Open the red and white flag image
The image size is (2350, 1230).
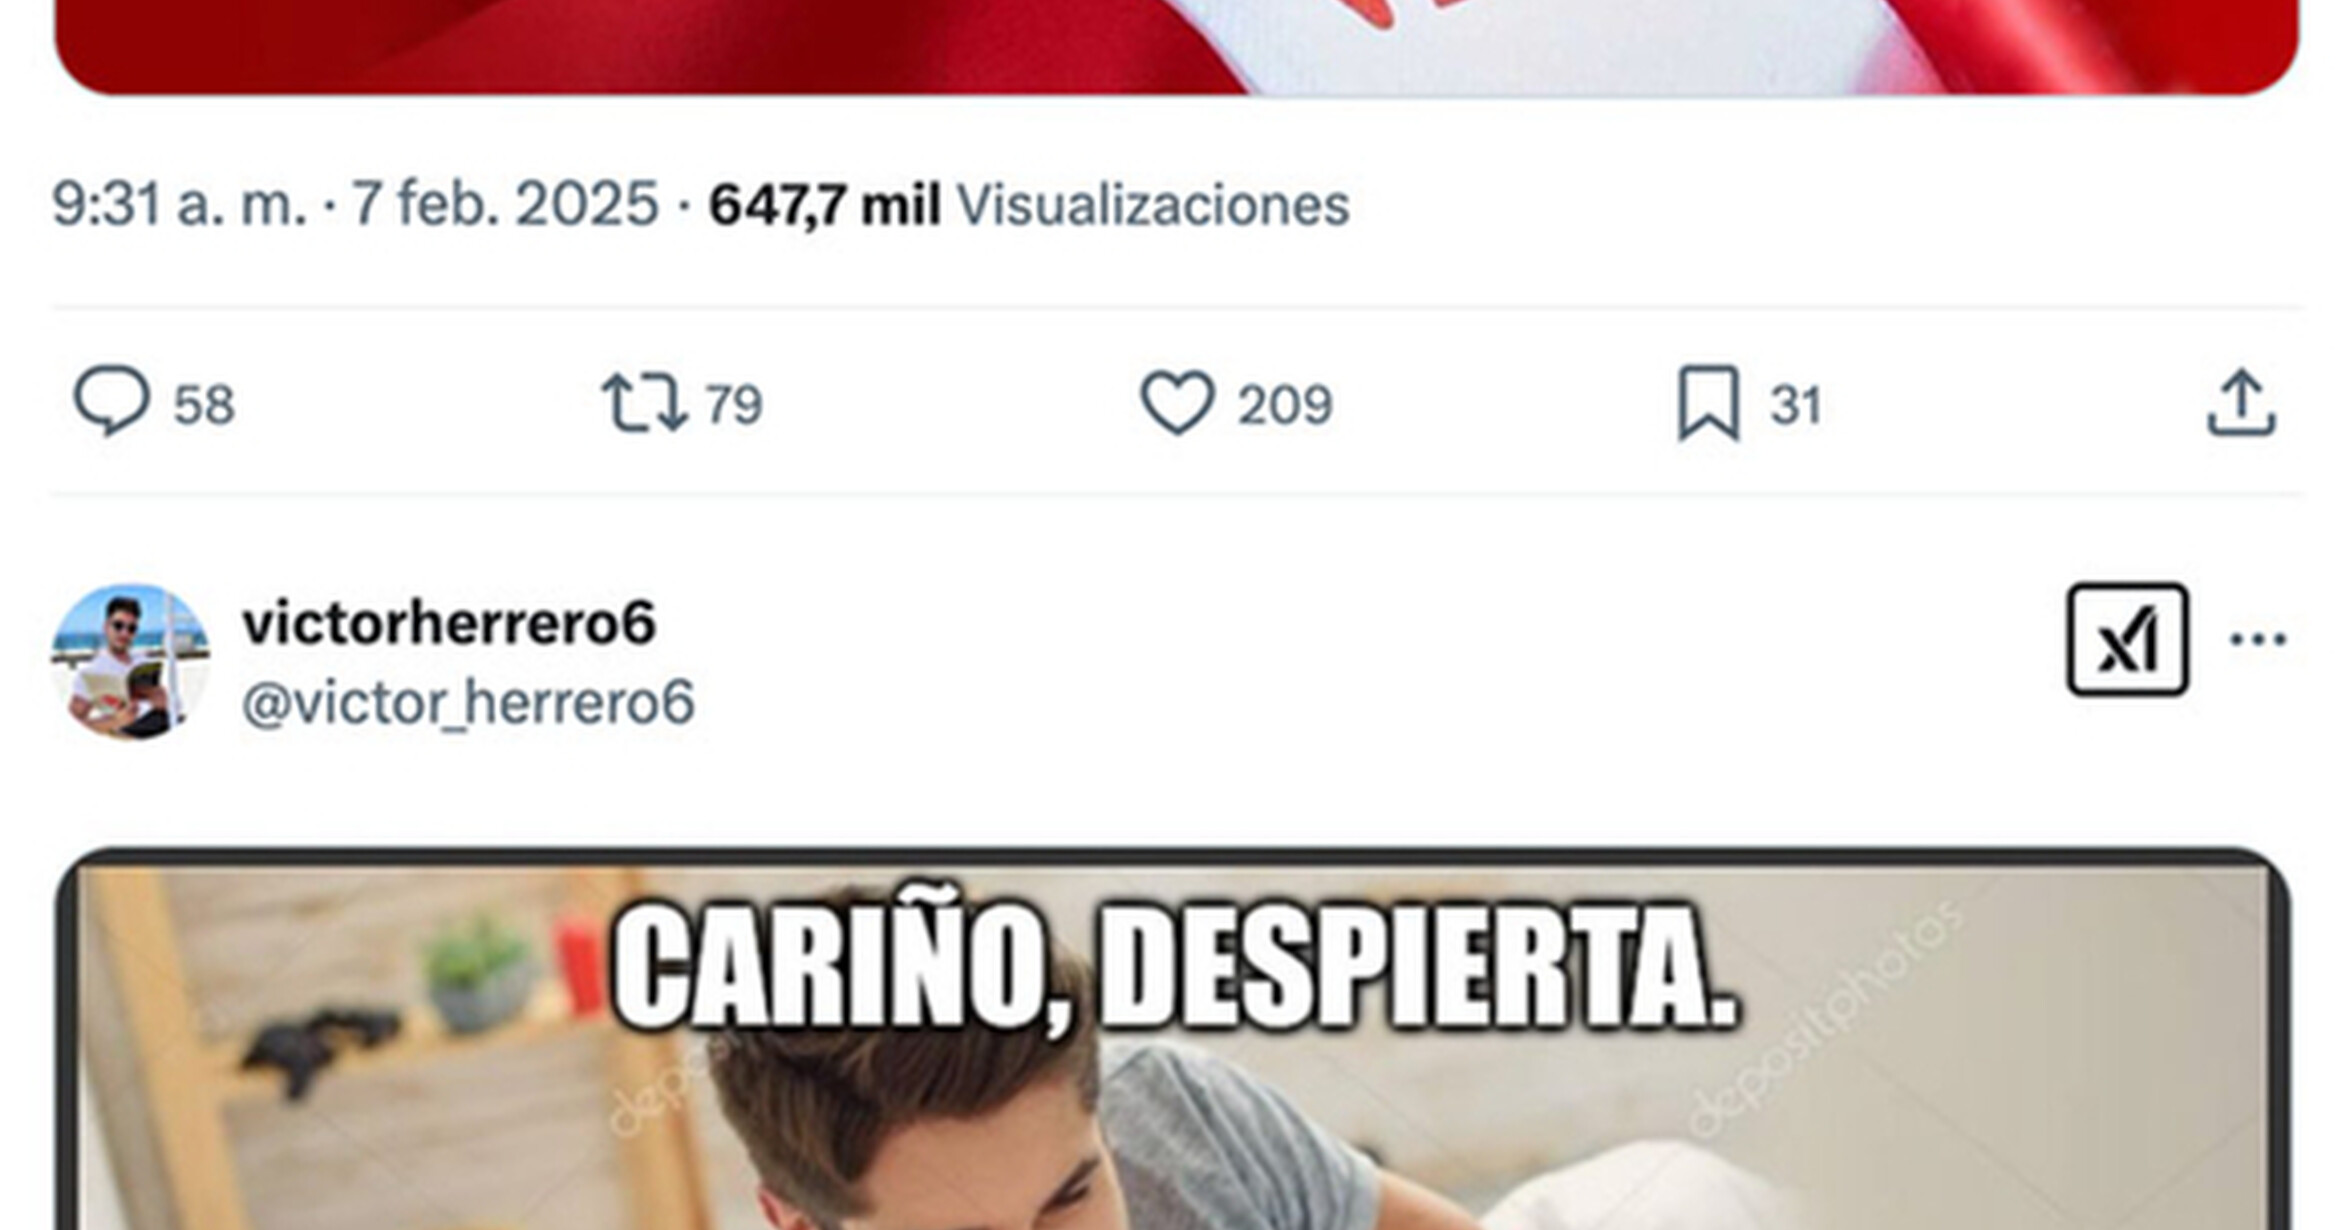click(1176, 47)
